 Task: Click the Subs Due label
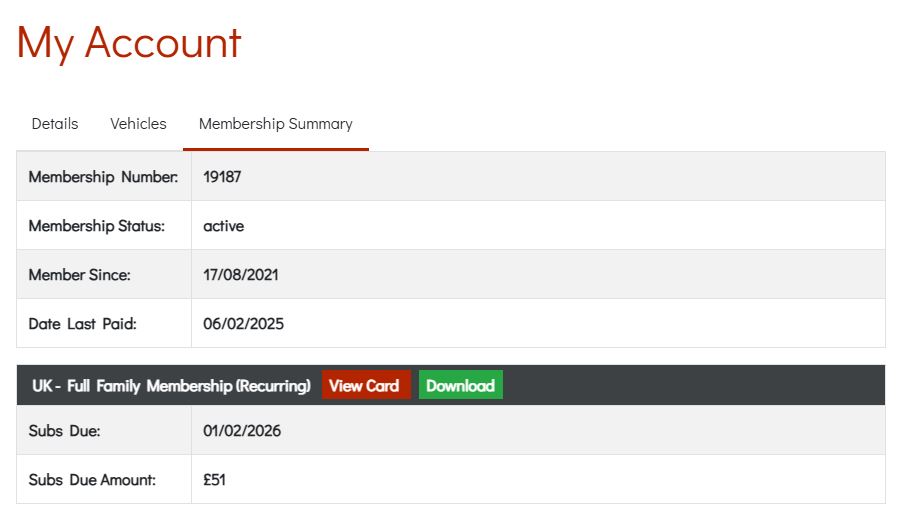[65, 431]
